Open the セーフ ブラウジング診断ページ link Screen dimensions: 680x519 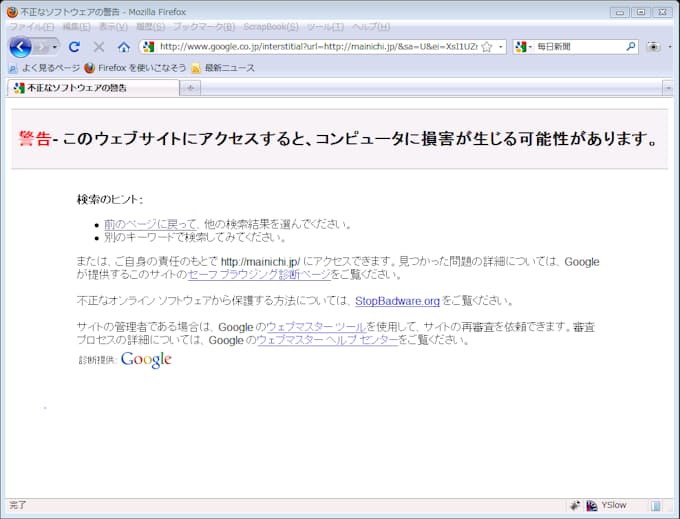click(x=258, y=274)
